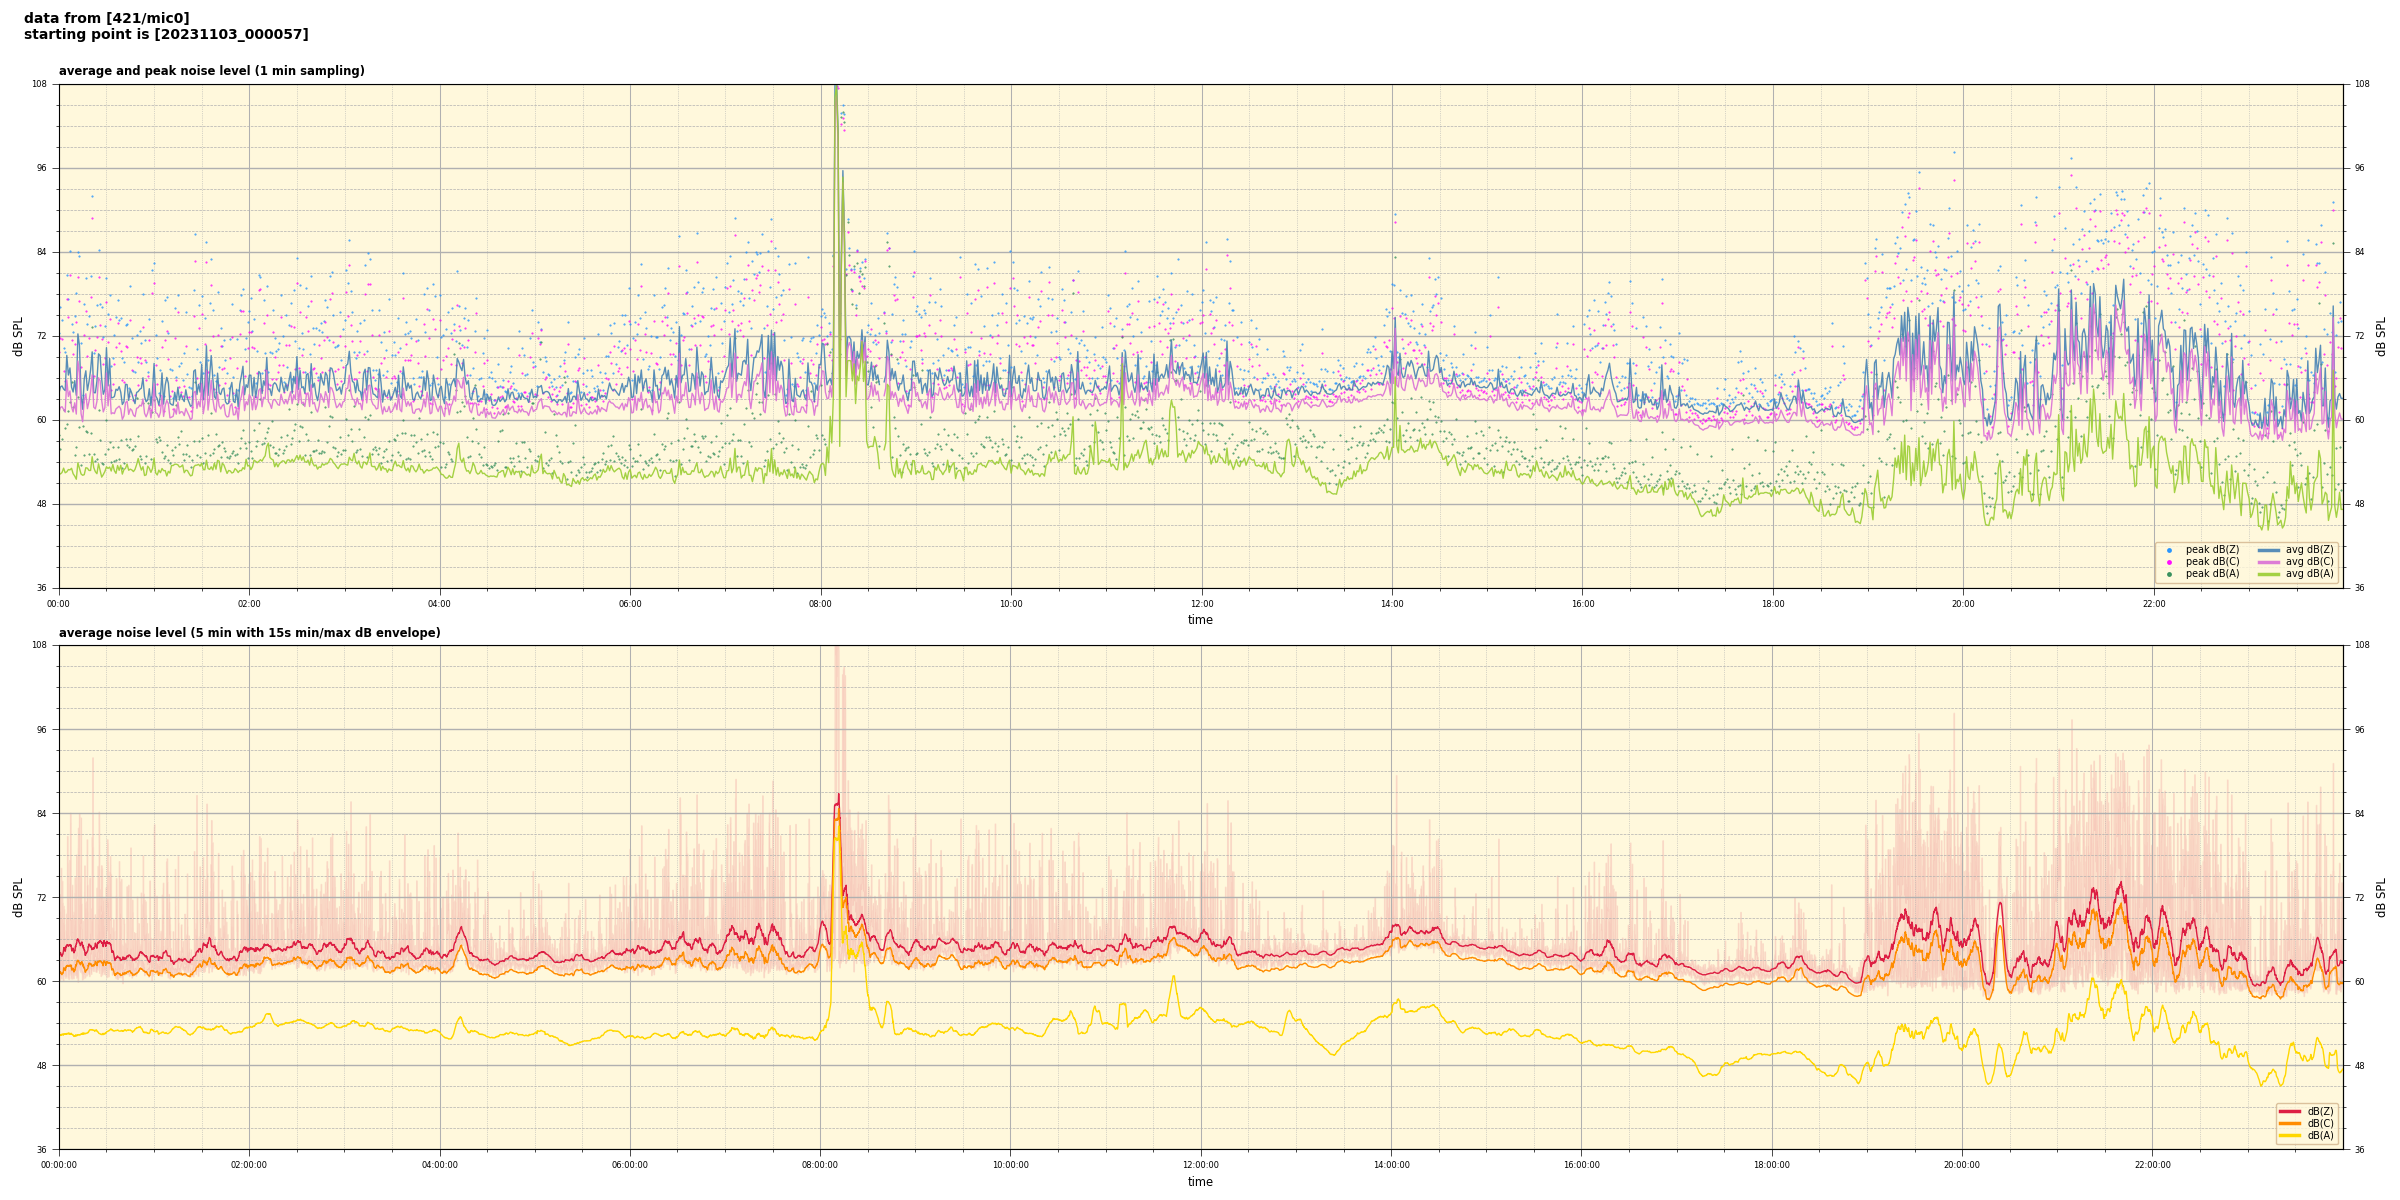
Task: Click the 08:00:00 tick label on bottom chart
Action: [x=820, y=1165]
